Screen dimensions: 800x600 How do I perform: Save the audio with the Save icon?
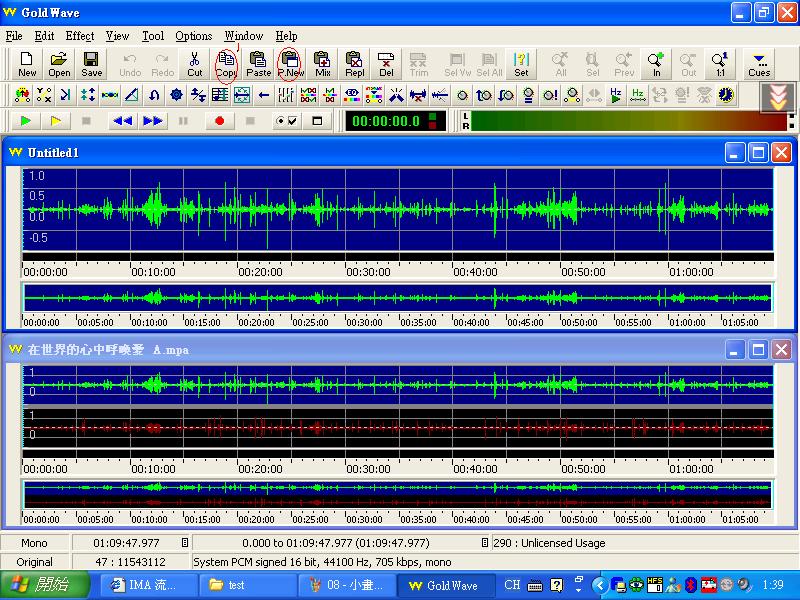tap(91, 64)
